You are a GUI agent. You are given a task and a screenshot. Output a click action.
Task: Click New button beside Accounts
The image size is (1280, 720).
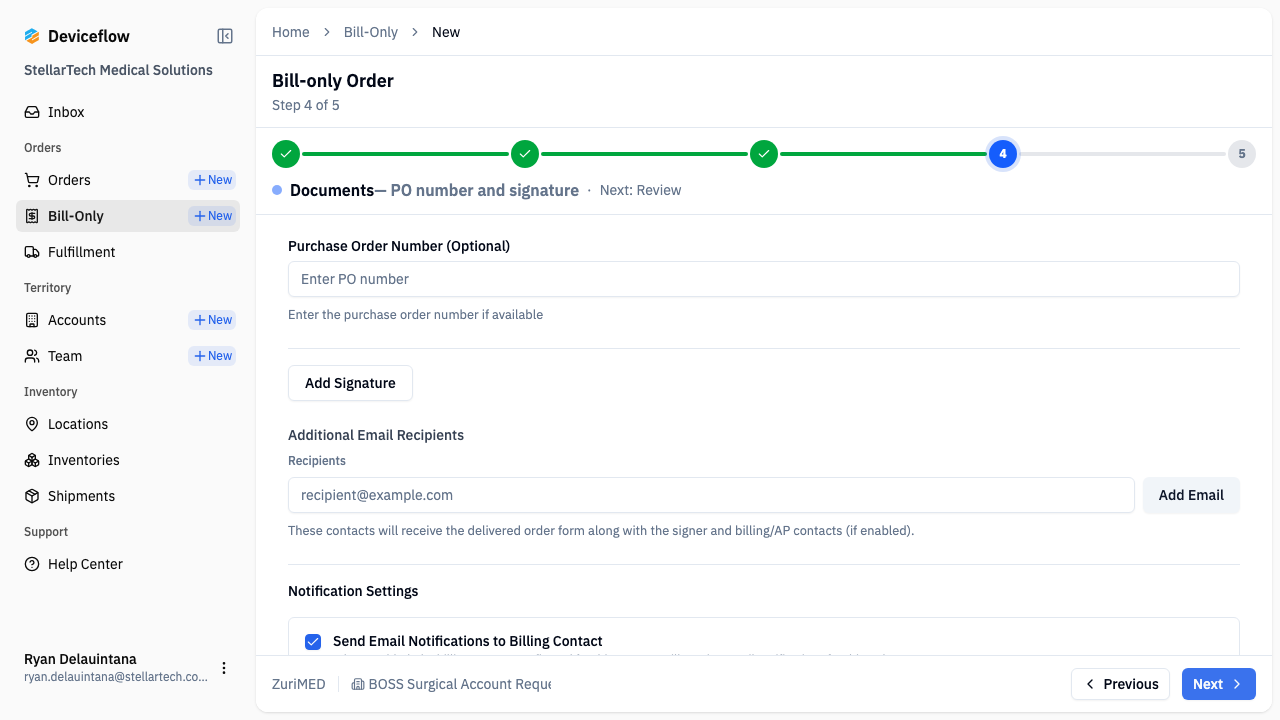(213, 320)
